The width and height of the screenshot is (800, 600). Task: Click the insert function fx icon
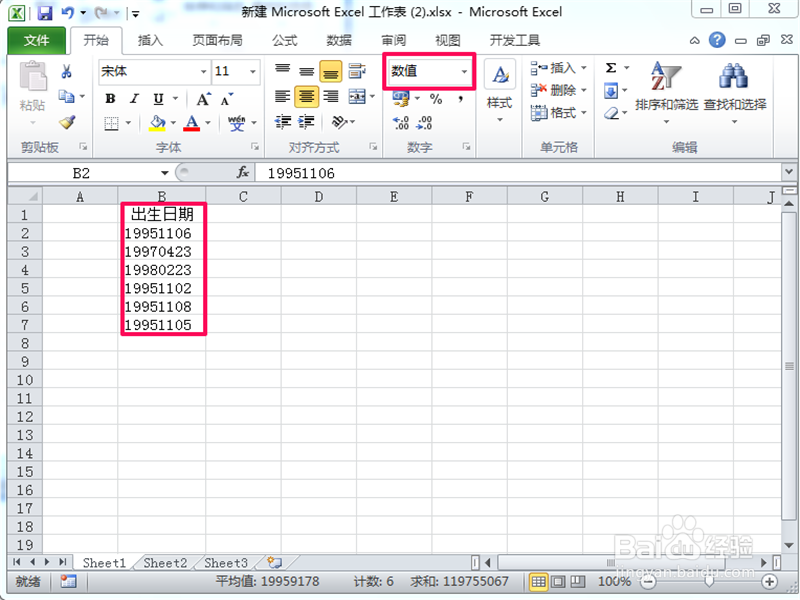(x=243, y=172)
